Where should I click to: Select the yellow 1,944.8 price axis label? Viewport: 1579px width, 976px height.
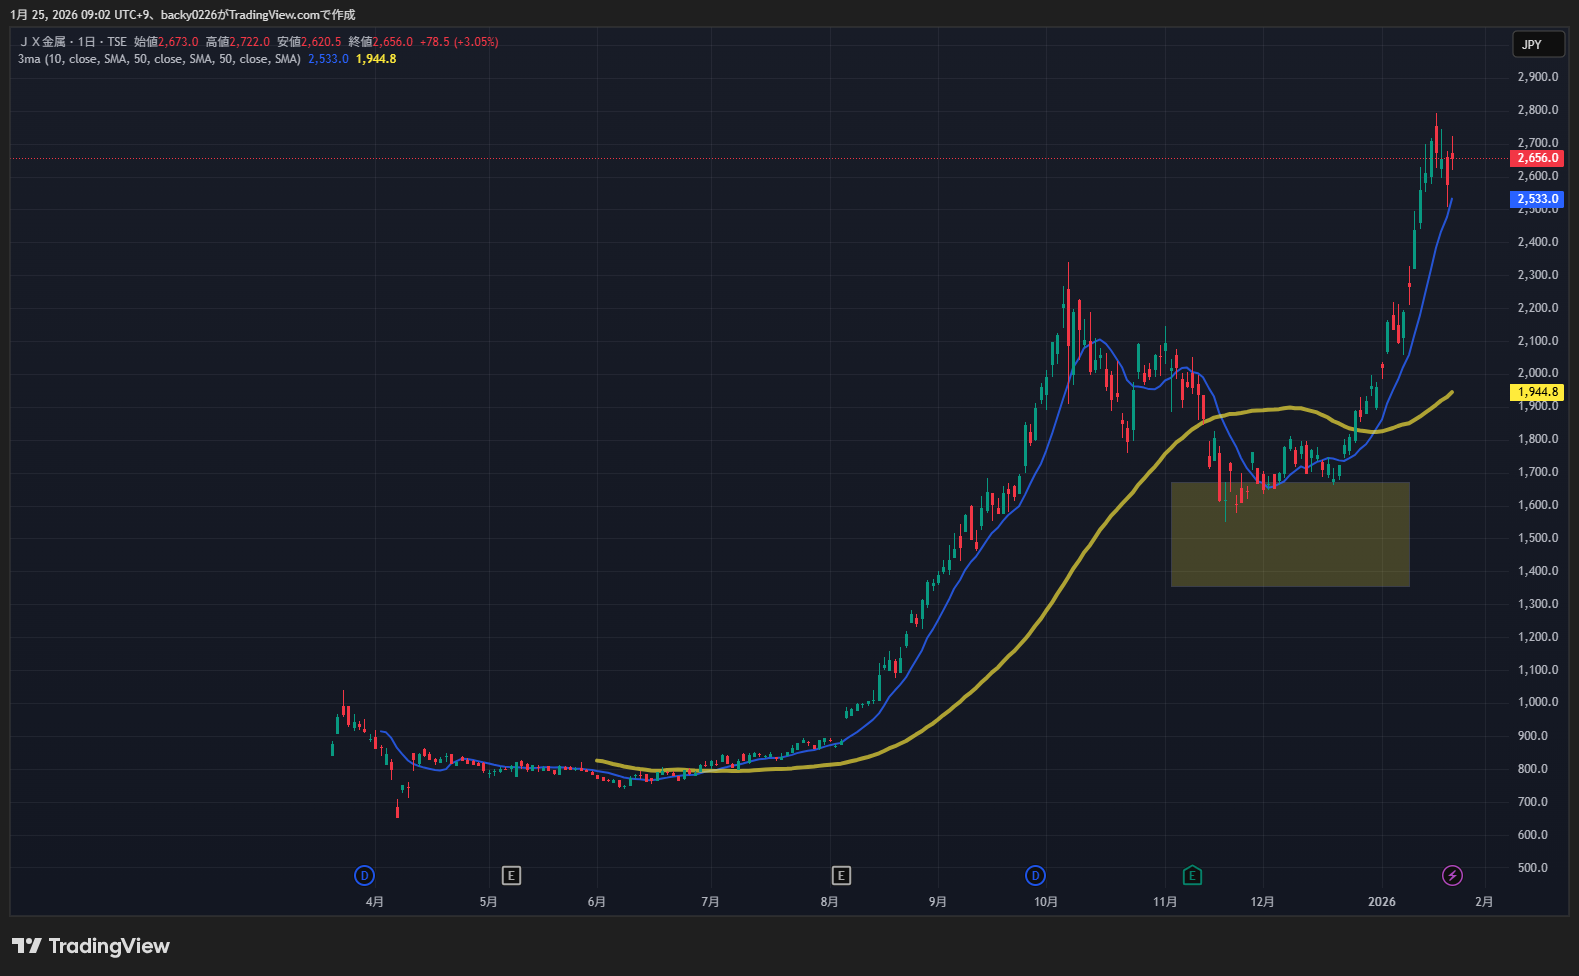(x=1537, y=393)
